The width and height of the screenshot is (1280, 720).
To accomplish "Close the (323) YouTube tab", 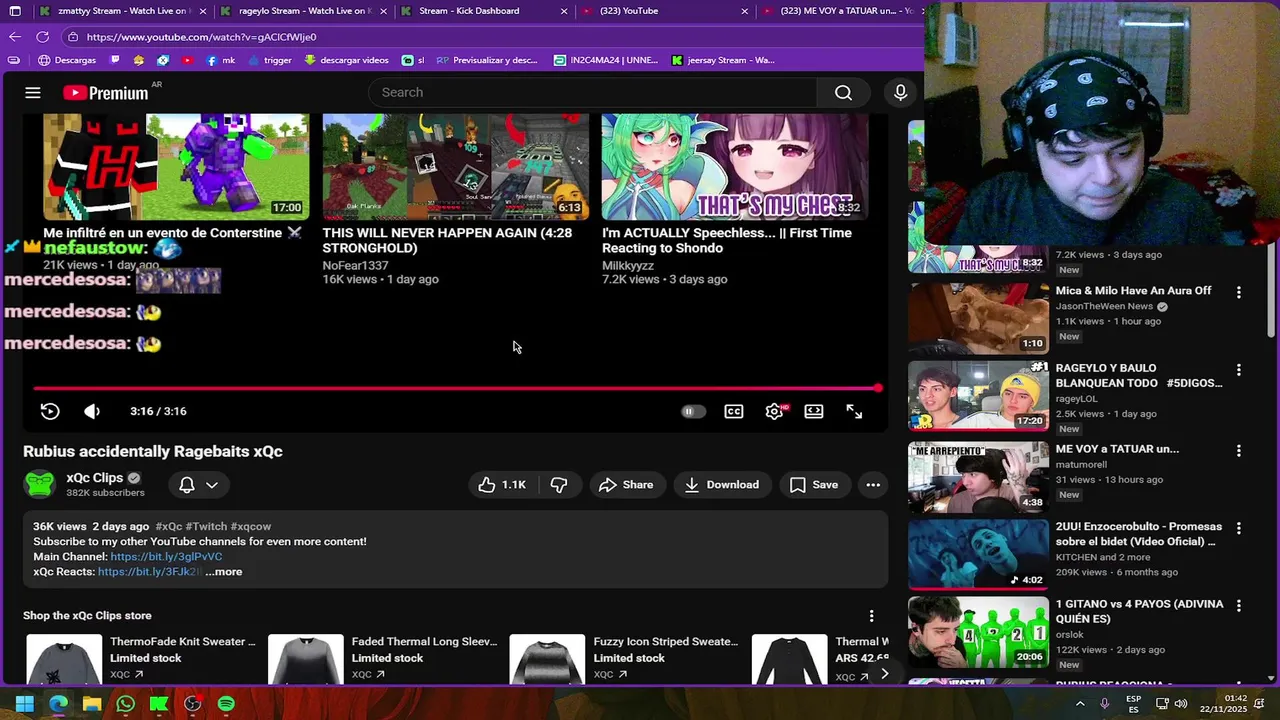I will pyautogui.click(x=744, y=11).
